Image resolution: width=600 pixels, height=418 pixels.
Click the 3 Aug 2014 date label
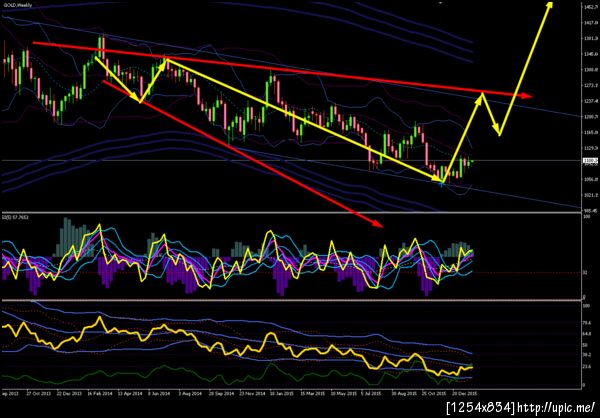(x=190, y=393)
